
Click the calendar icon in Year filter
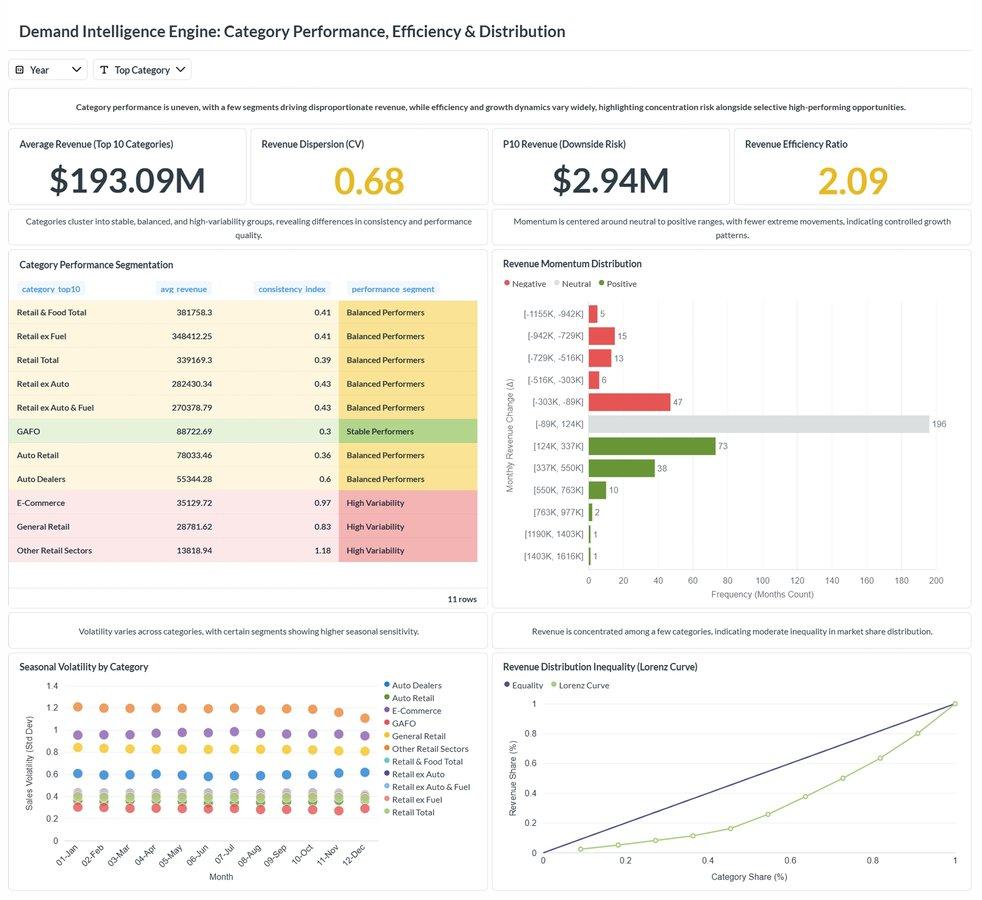pyautogui.click(x=19, y=70)
